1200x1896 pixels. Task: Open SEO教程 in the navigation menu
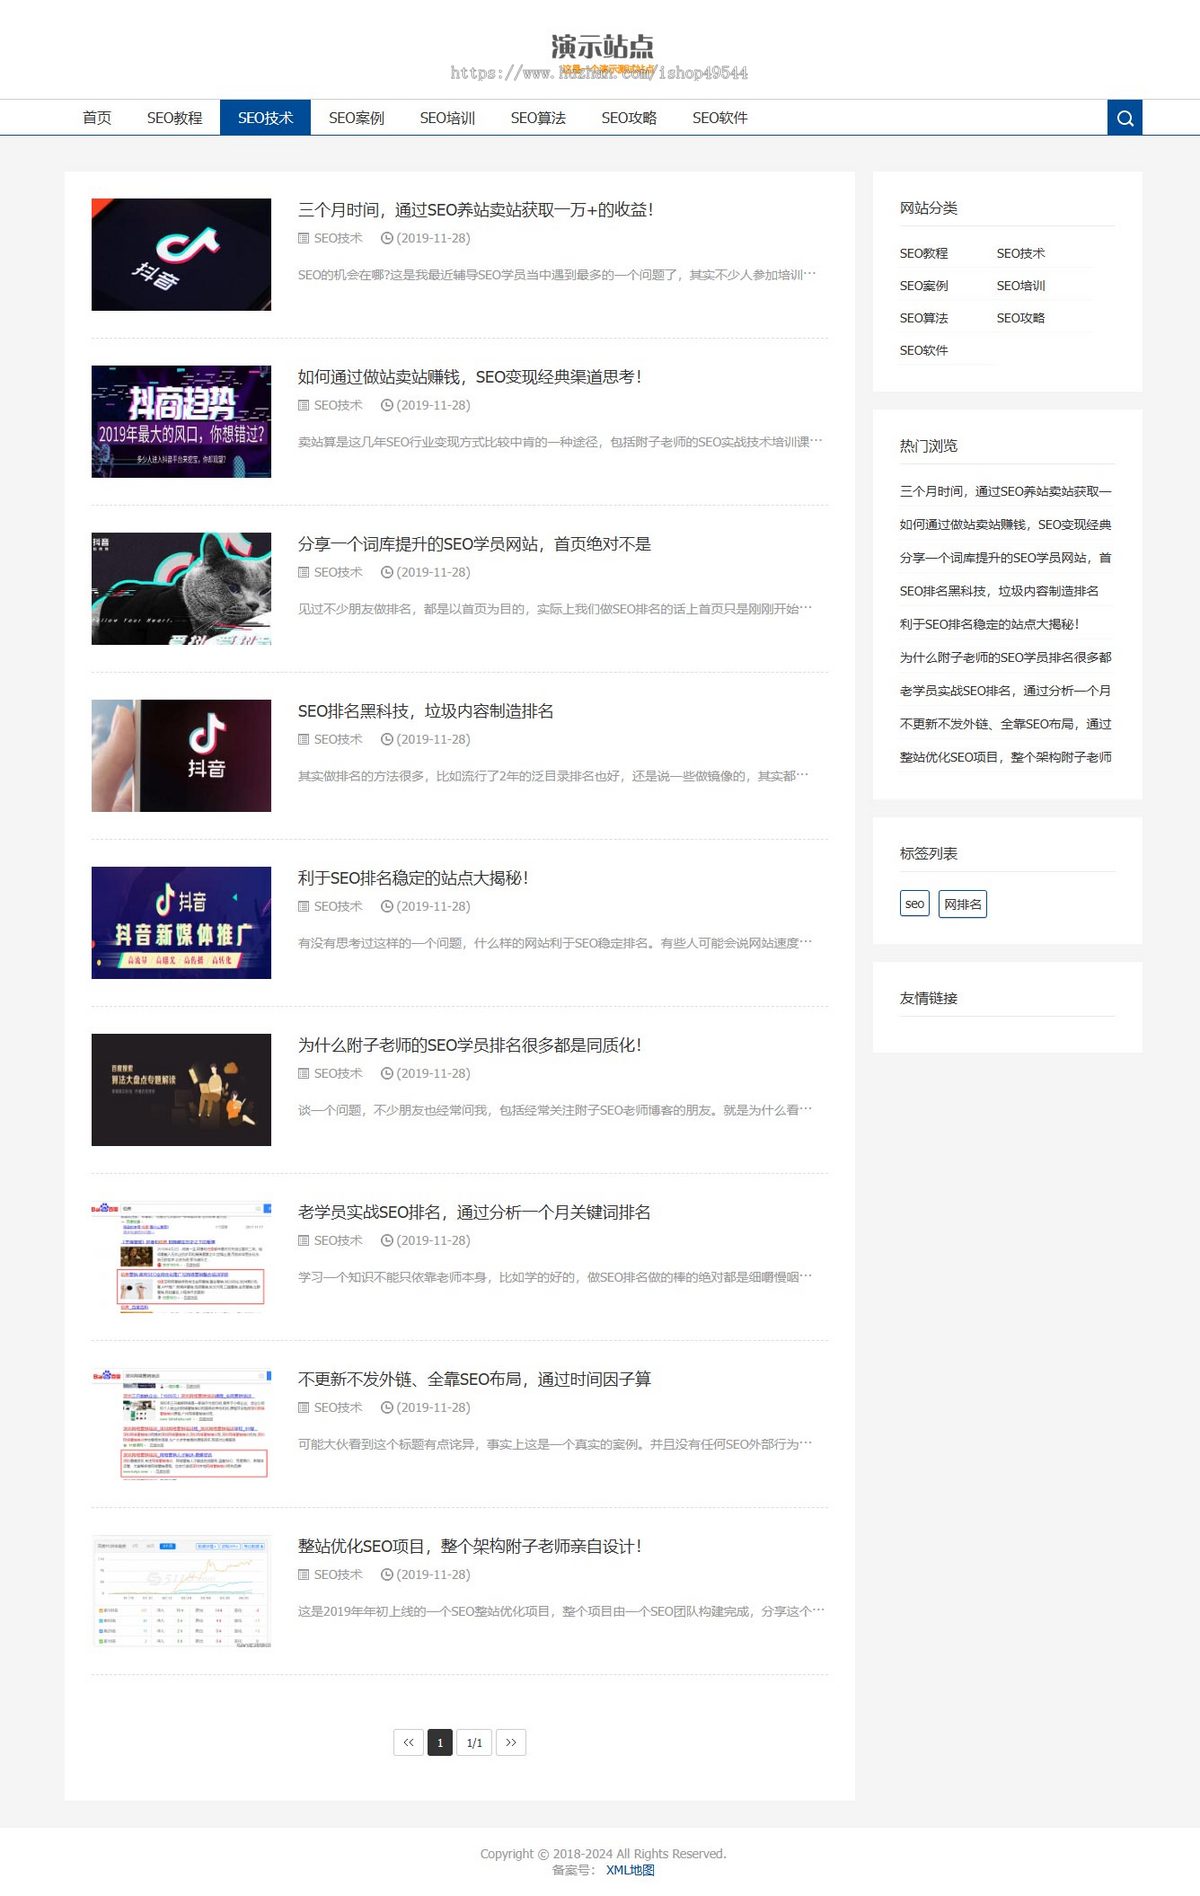point(174,118)
